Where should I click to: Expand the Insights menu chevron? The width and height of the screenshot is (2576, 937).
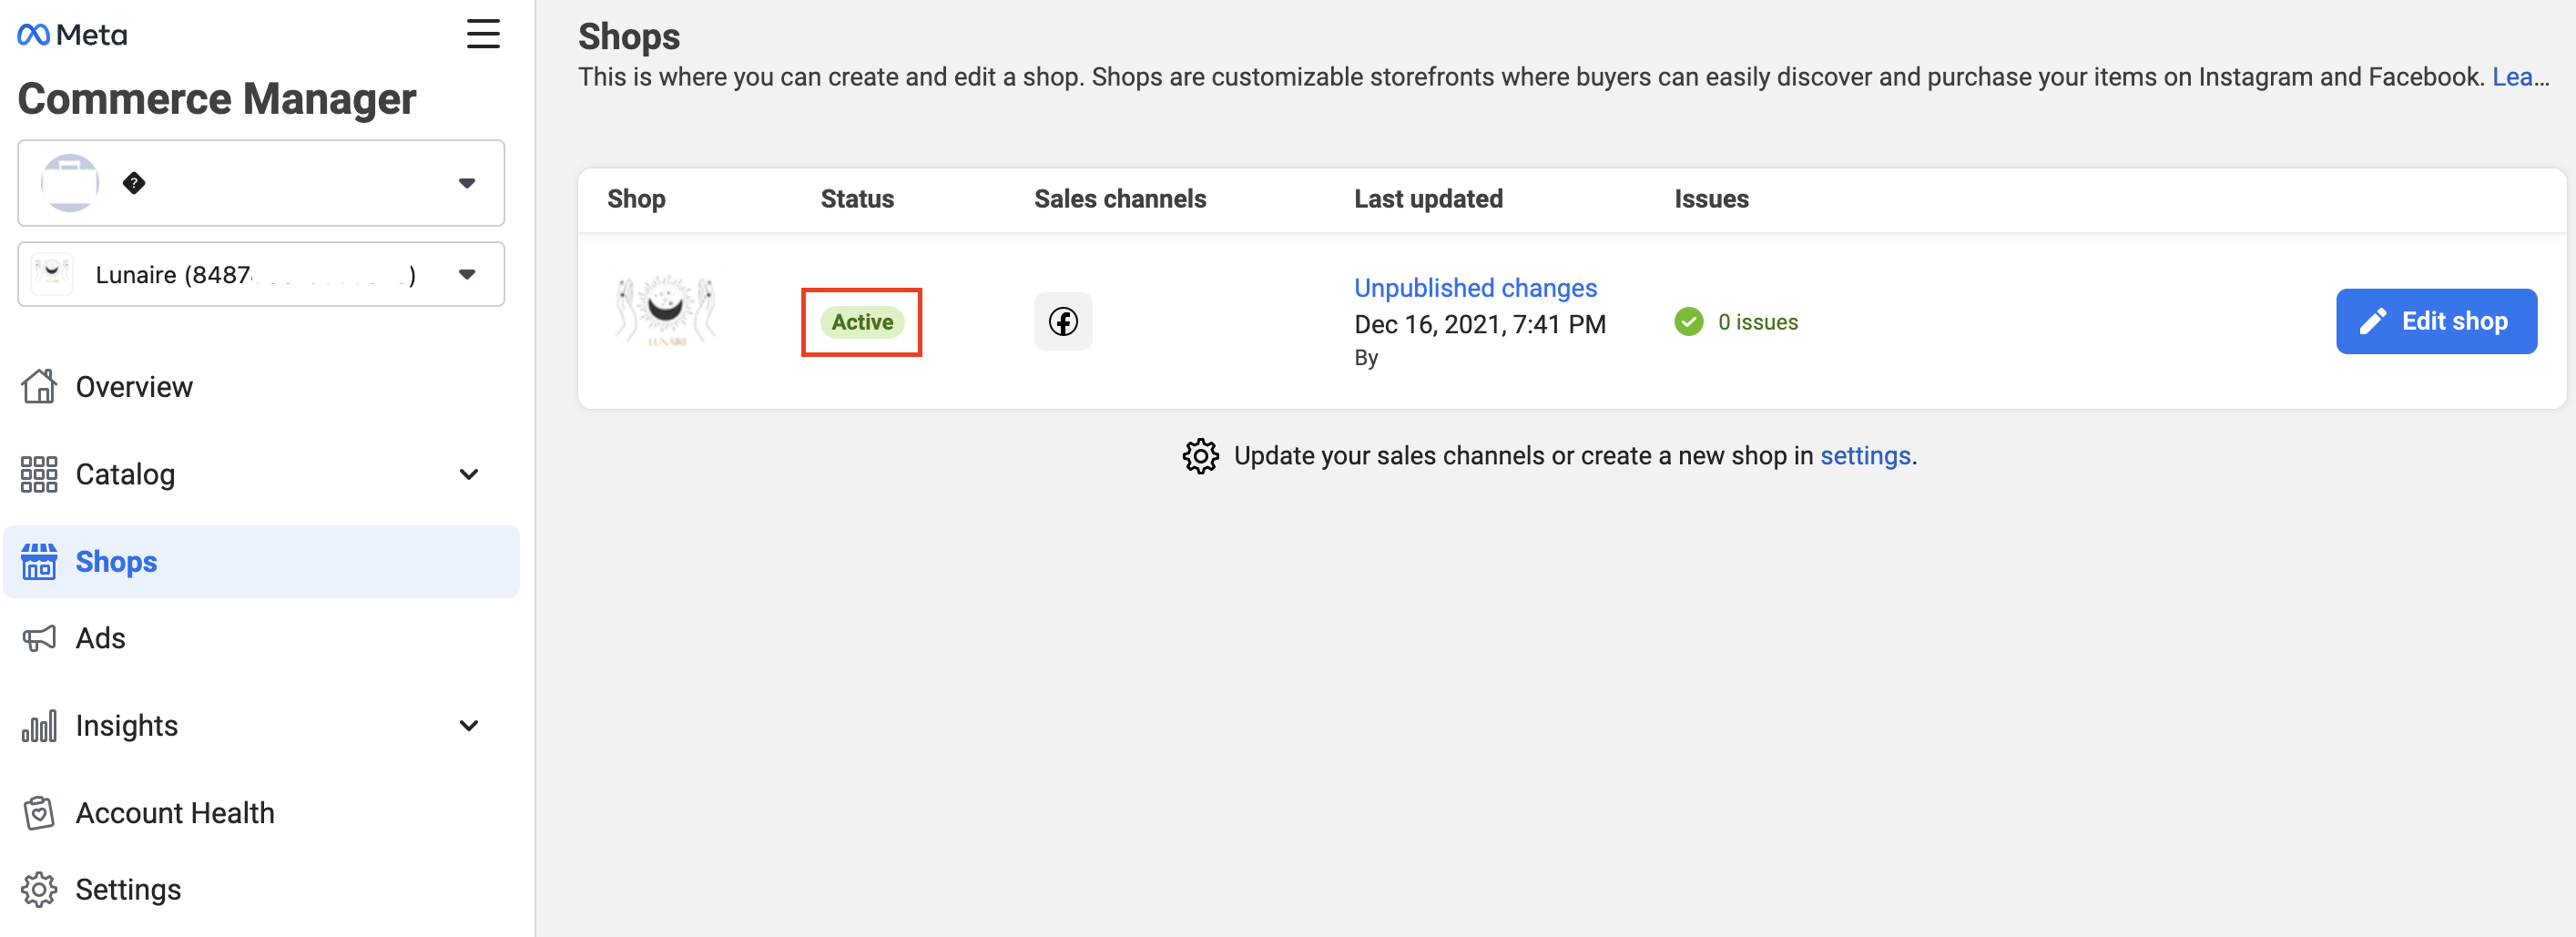click(469, 726)
